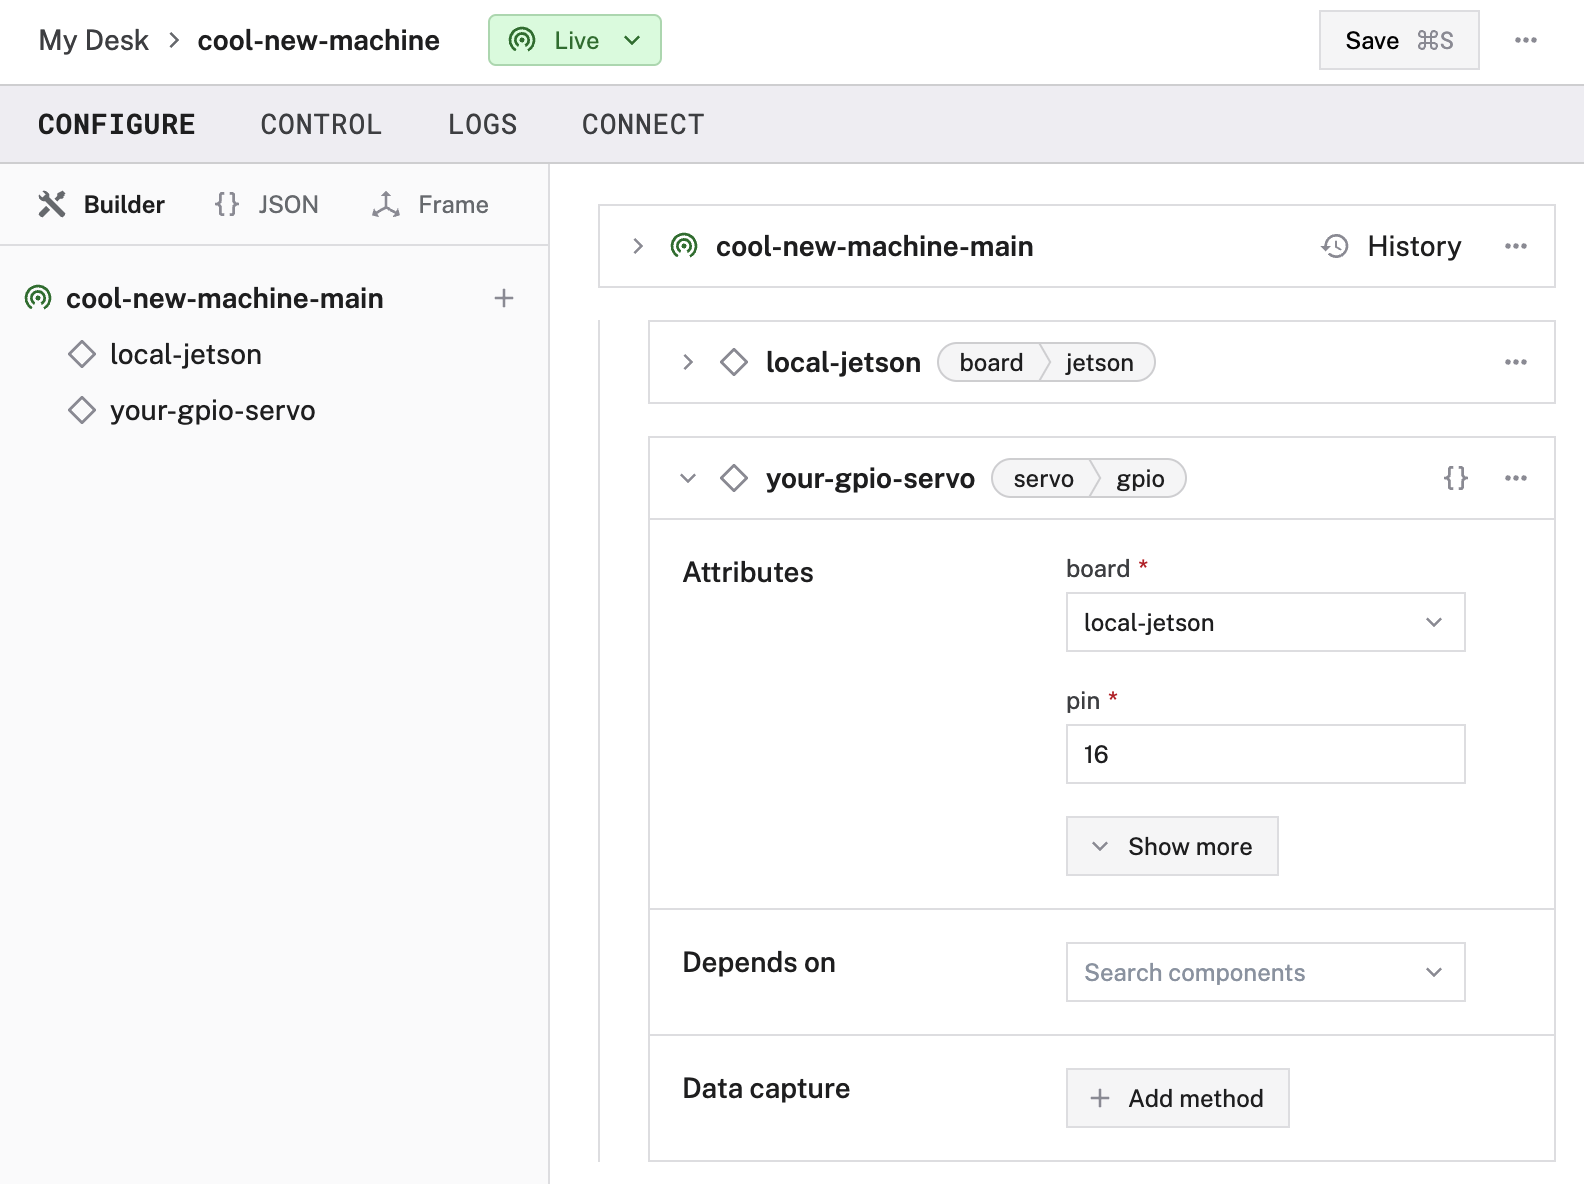Switch to the CONTROL tab
Image resolution: width=1584 pixels, height=1184 pixels.
(x=321, y=125)
